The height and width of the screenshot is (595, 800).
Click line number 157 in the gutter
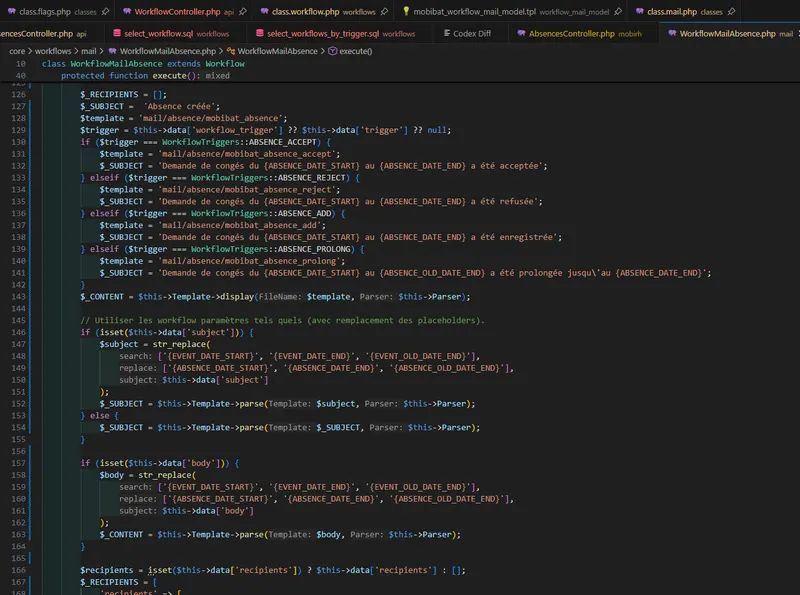pyautogui.click(x=18, y=463)
